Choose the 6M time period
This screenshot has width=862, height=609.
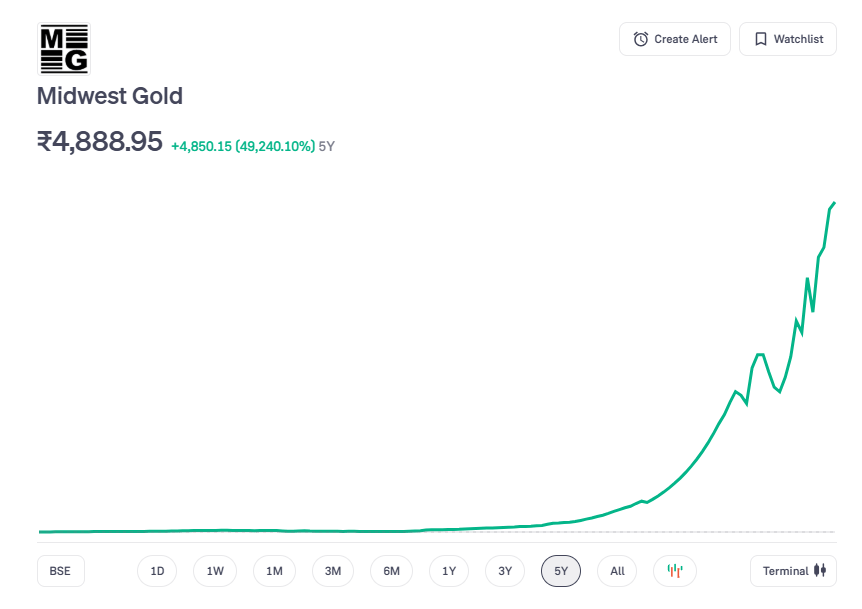(391, 571)
